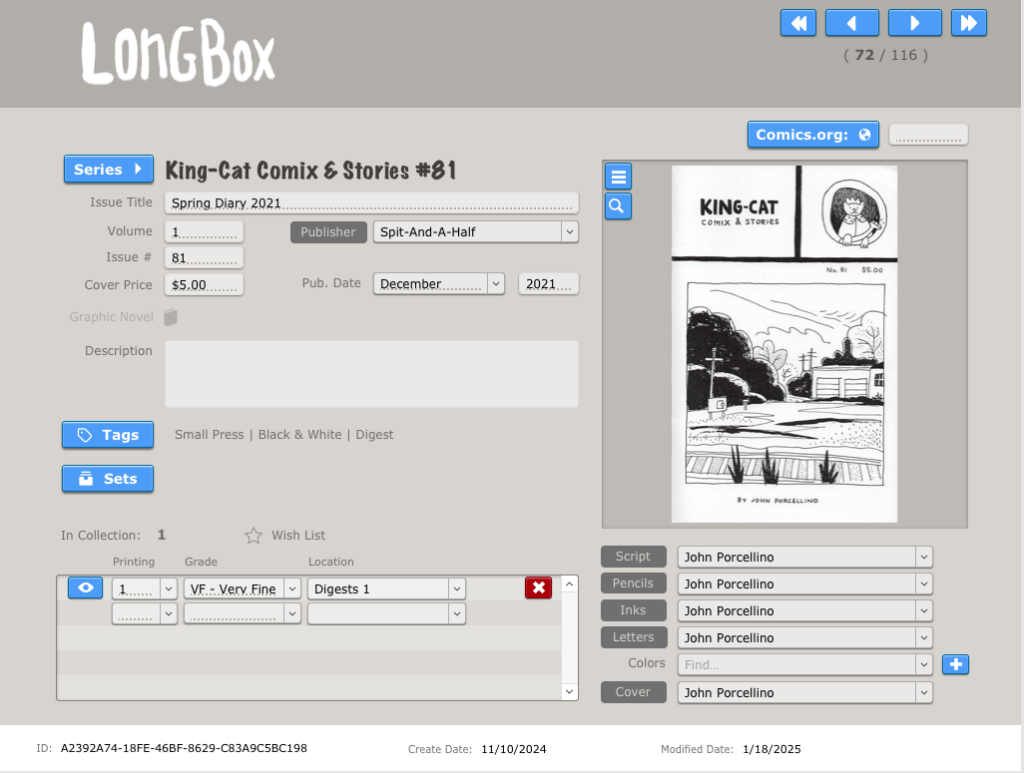
Task: Click the Script role button
Action: [x=633, y=556]
